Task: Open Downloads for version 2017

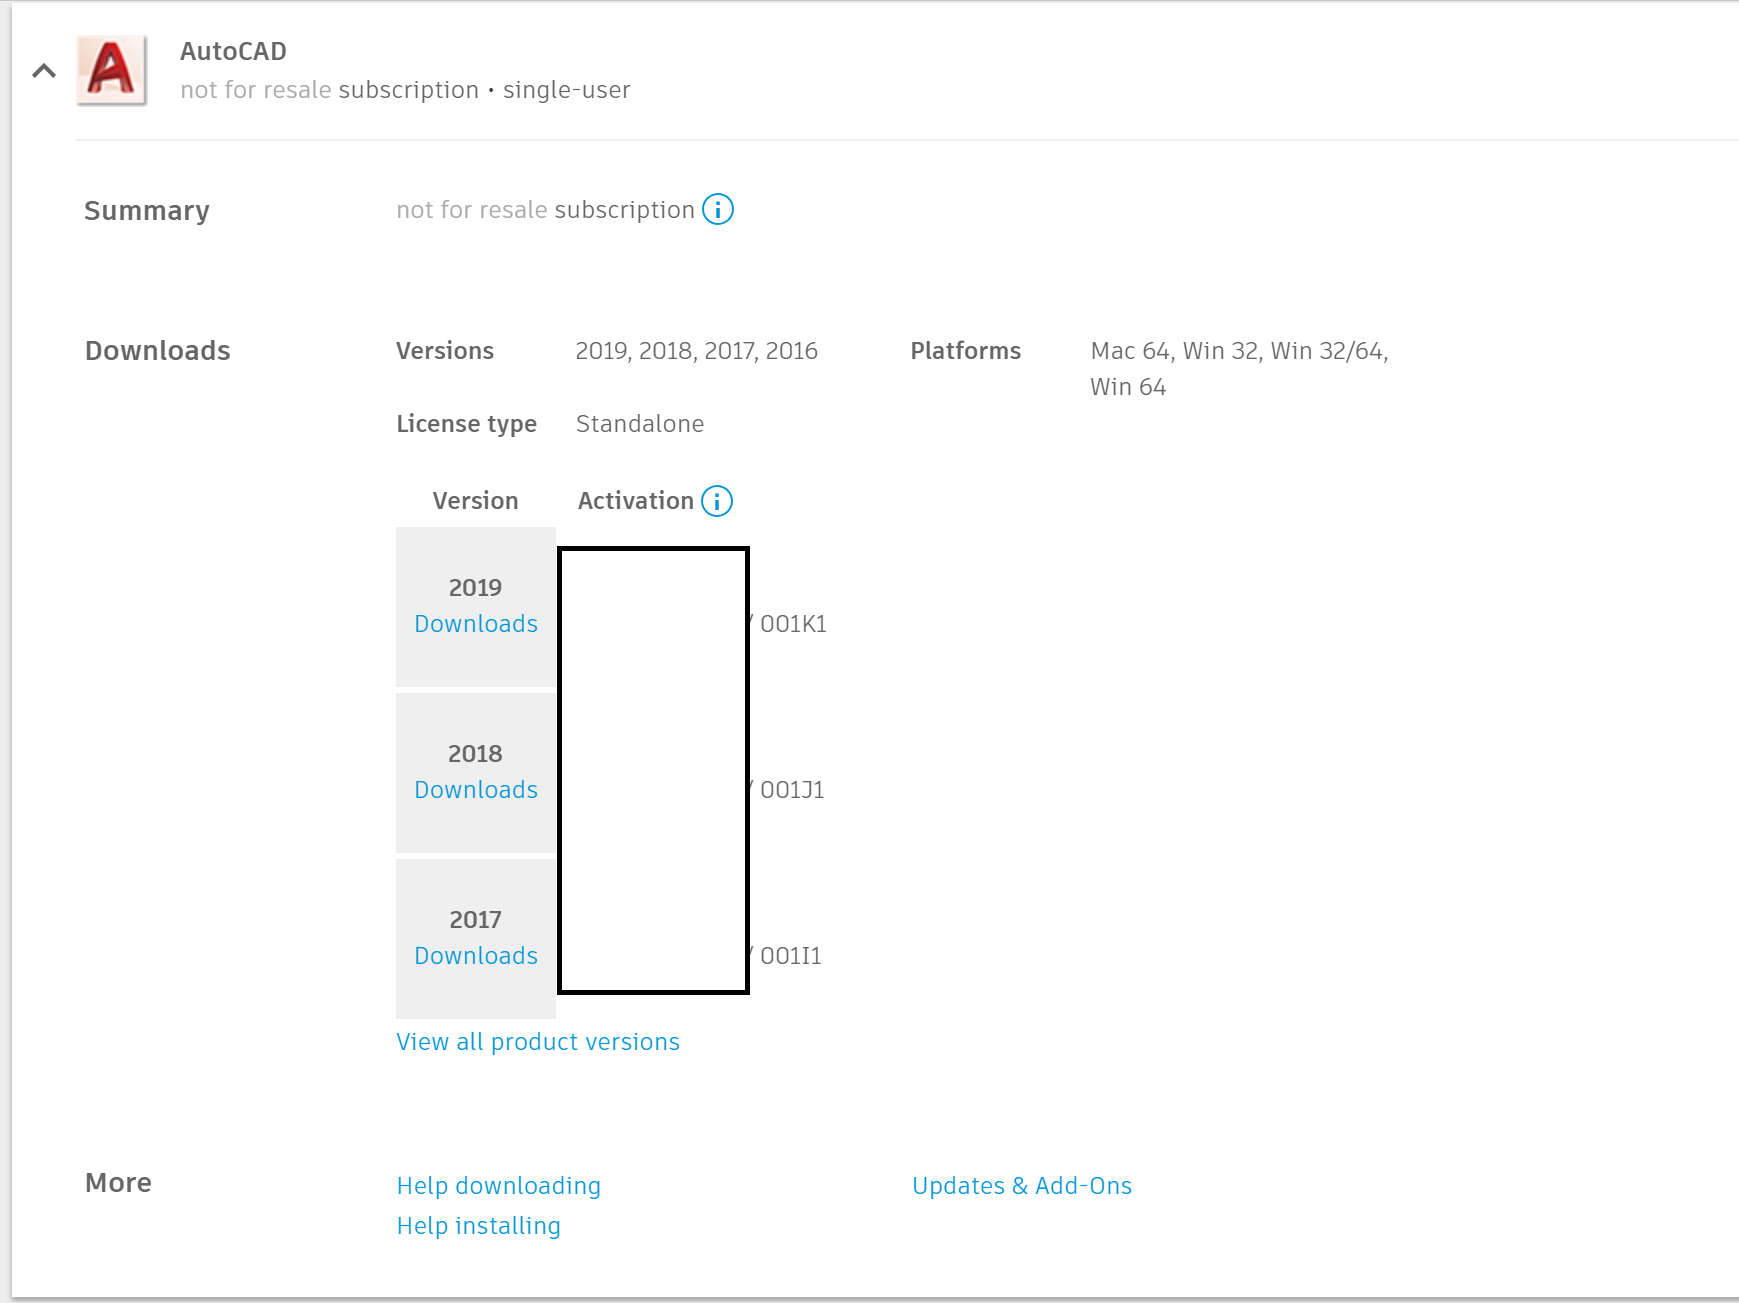Action: click(475, 955)
